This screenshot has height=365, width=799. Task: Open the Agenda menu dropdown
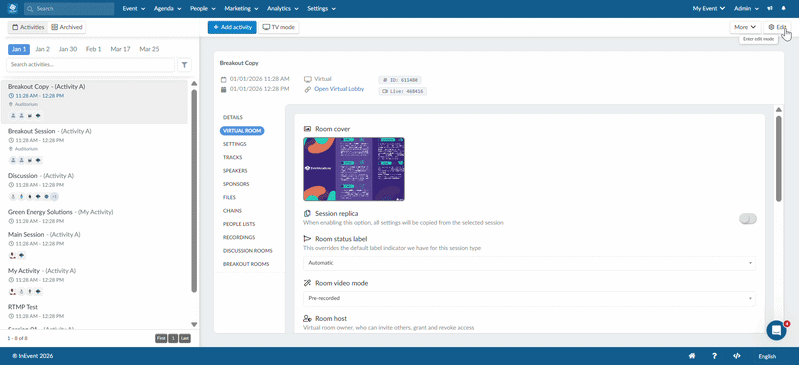click(168, 9)
